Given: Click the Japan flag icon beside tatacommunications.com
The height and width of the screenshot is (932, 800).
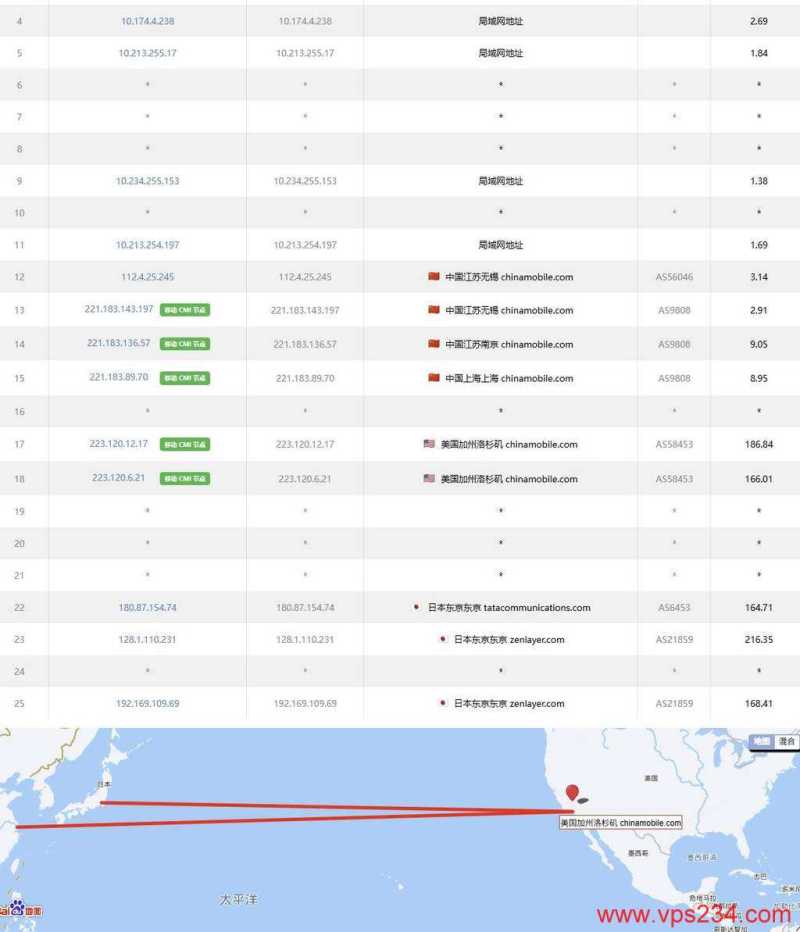Looking at the screenshot, I should [x=417, y=607].
